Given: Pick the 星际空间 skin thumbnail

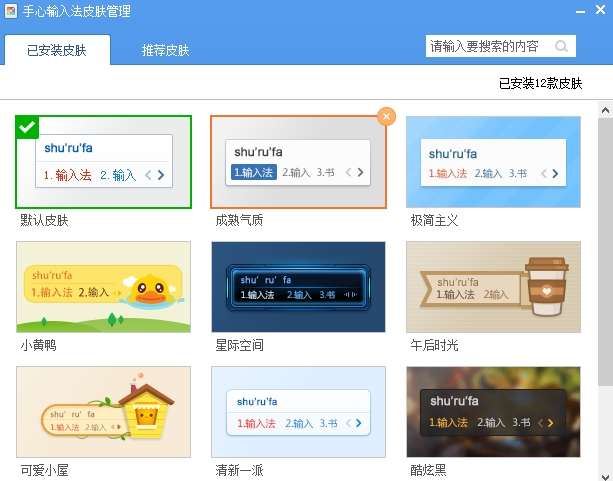Looking at the screenshot, I should tap(298, 287).
